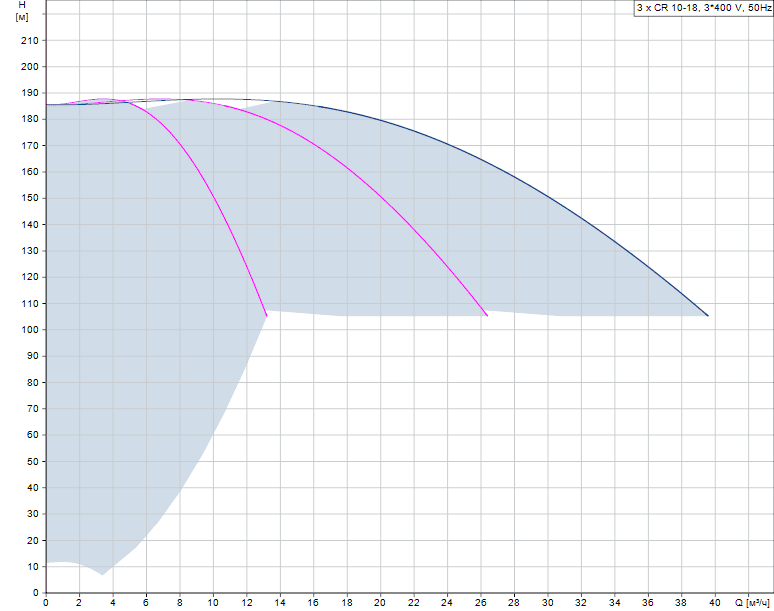Click the 210 value on the head axis
The height and width of the screenshot is (611, 774).
tap(30, 40)
